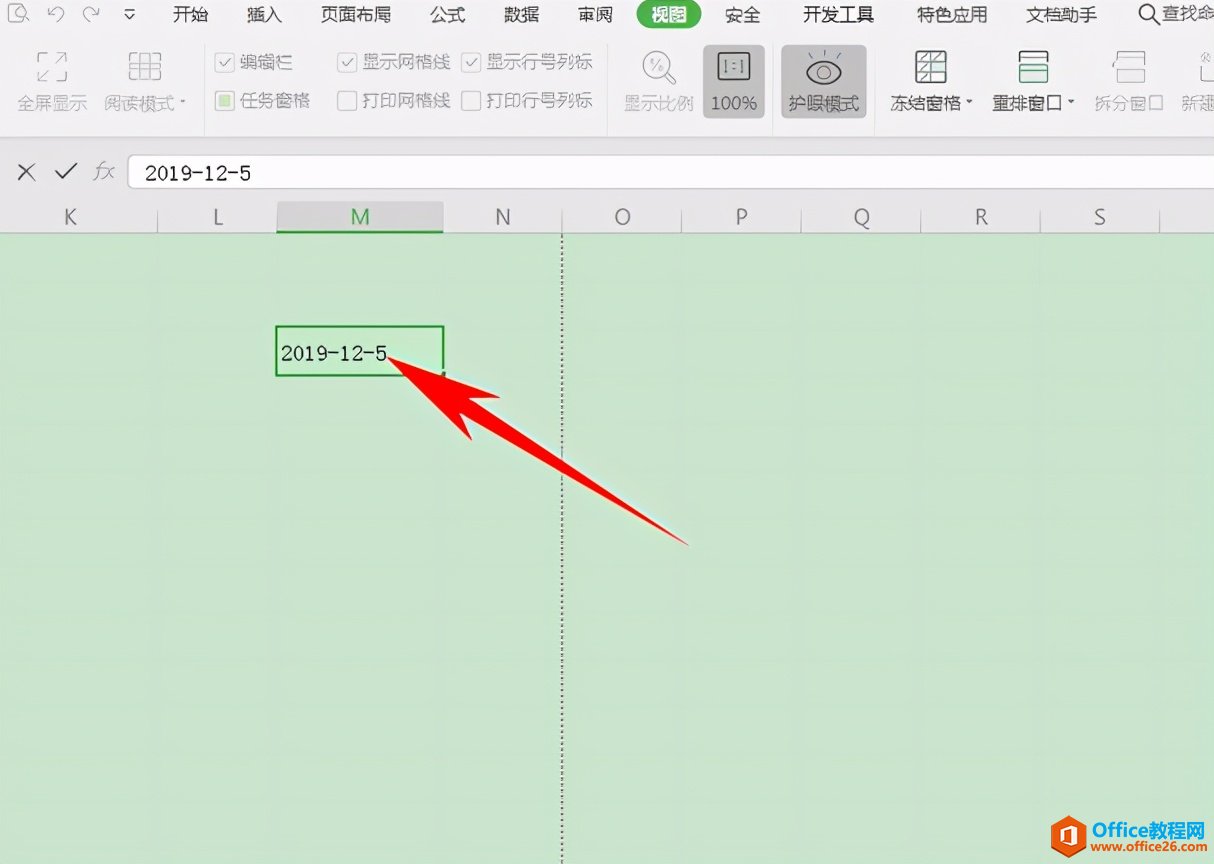Enable the 打印网格线 checkbox

pos(347,101)
